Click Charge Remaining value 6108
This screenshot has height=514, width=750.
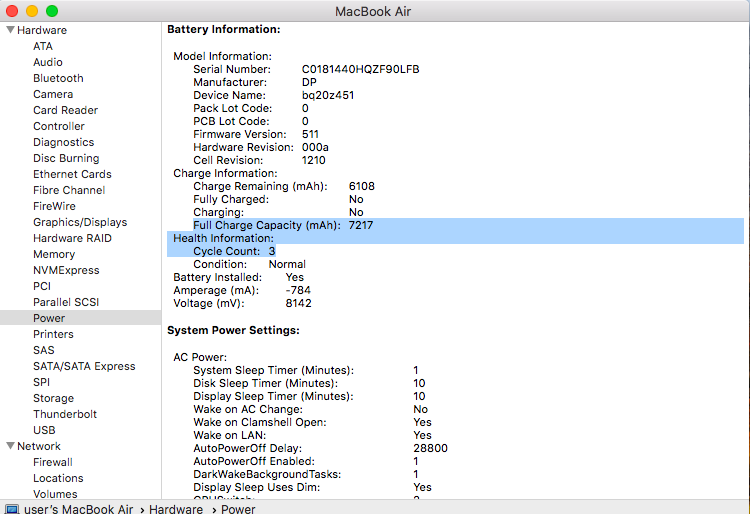pos(362,186)
